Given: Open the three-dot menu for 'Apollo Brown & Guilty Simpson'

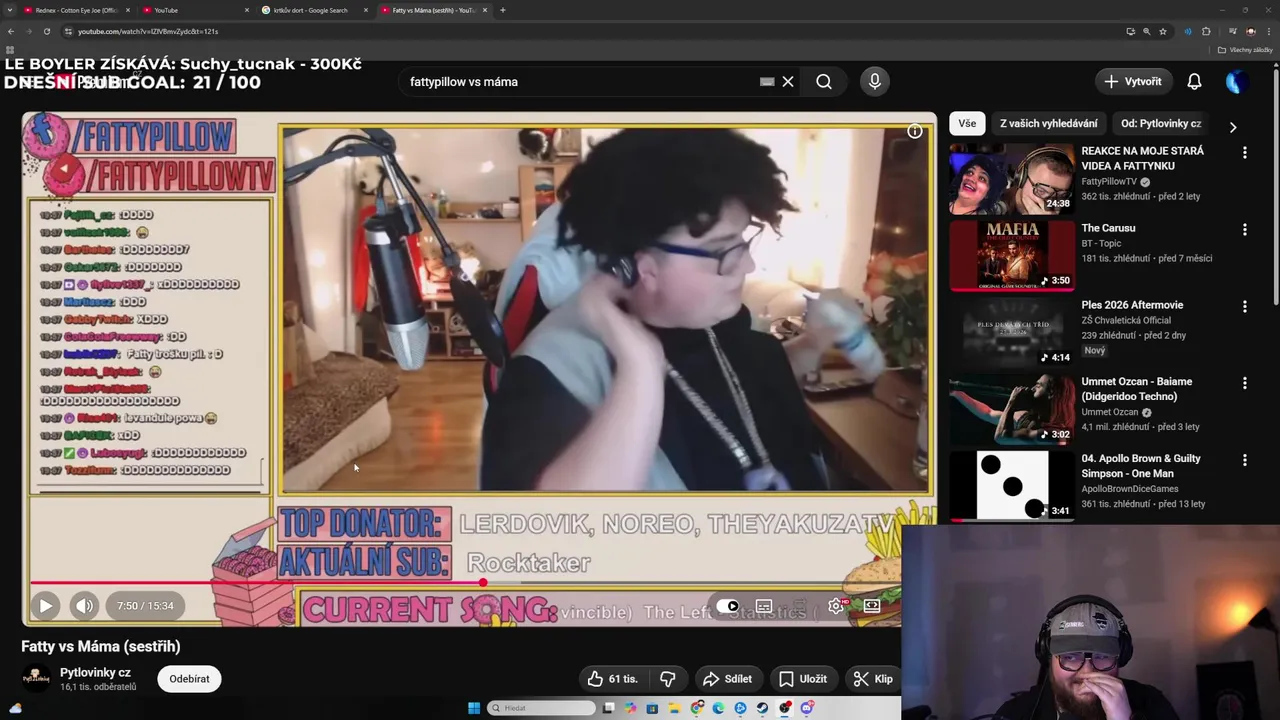Looking at the screenshot, I should point(1245,460).
